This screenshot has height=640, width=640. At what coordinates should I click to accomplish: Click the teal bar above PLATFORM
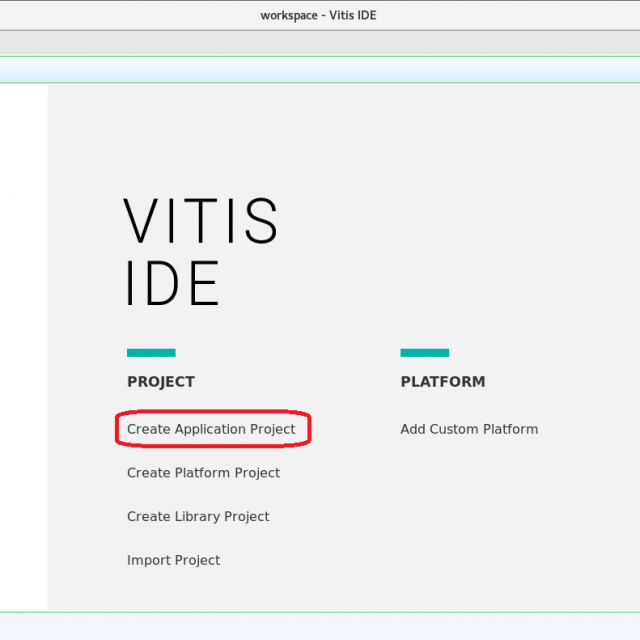pos(424,353)
